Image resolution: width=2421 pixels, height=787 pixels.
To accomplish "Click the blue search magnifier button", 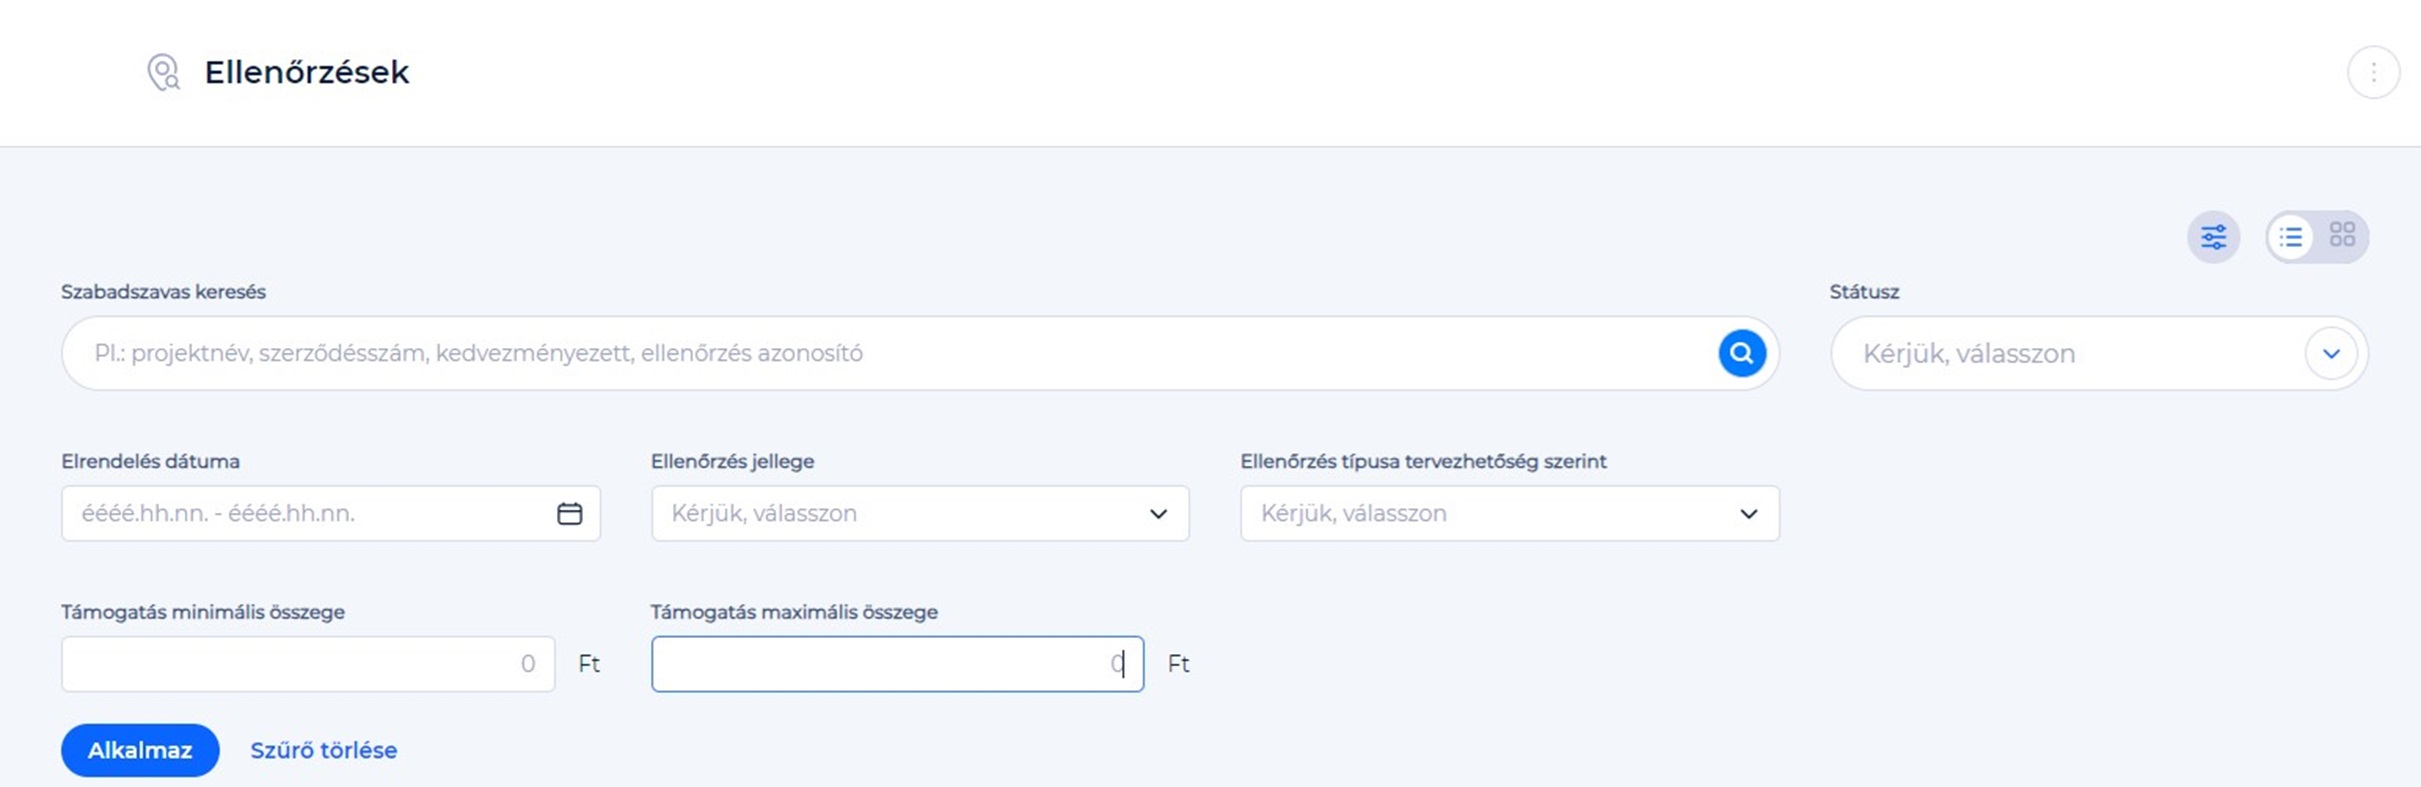I will [x=1741, y=353].
